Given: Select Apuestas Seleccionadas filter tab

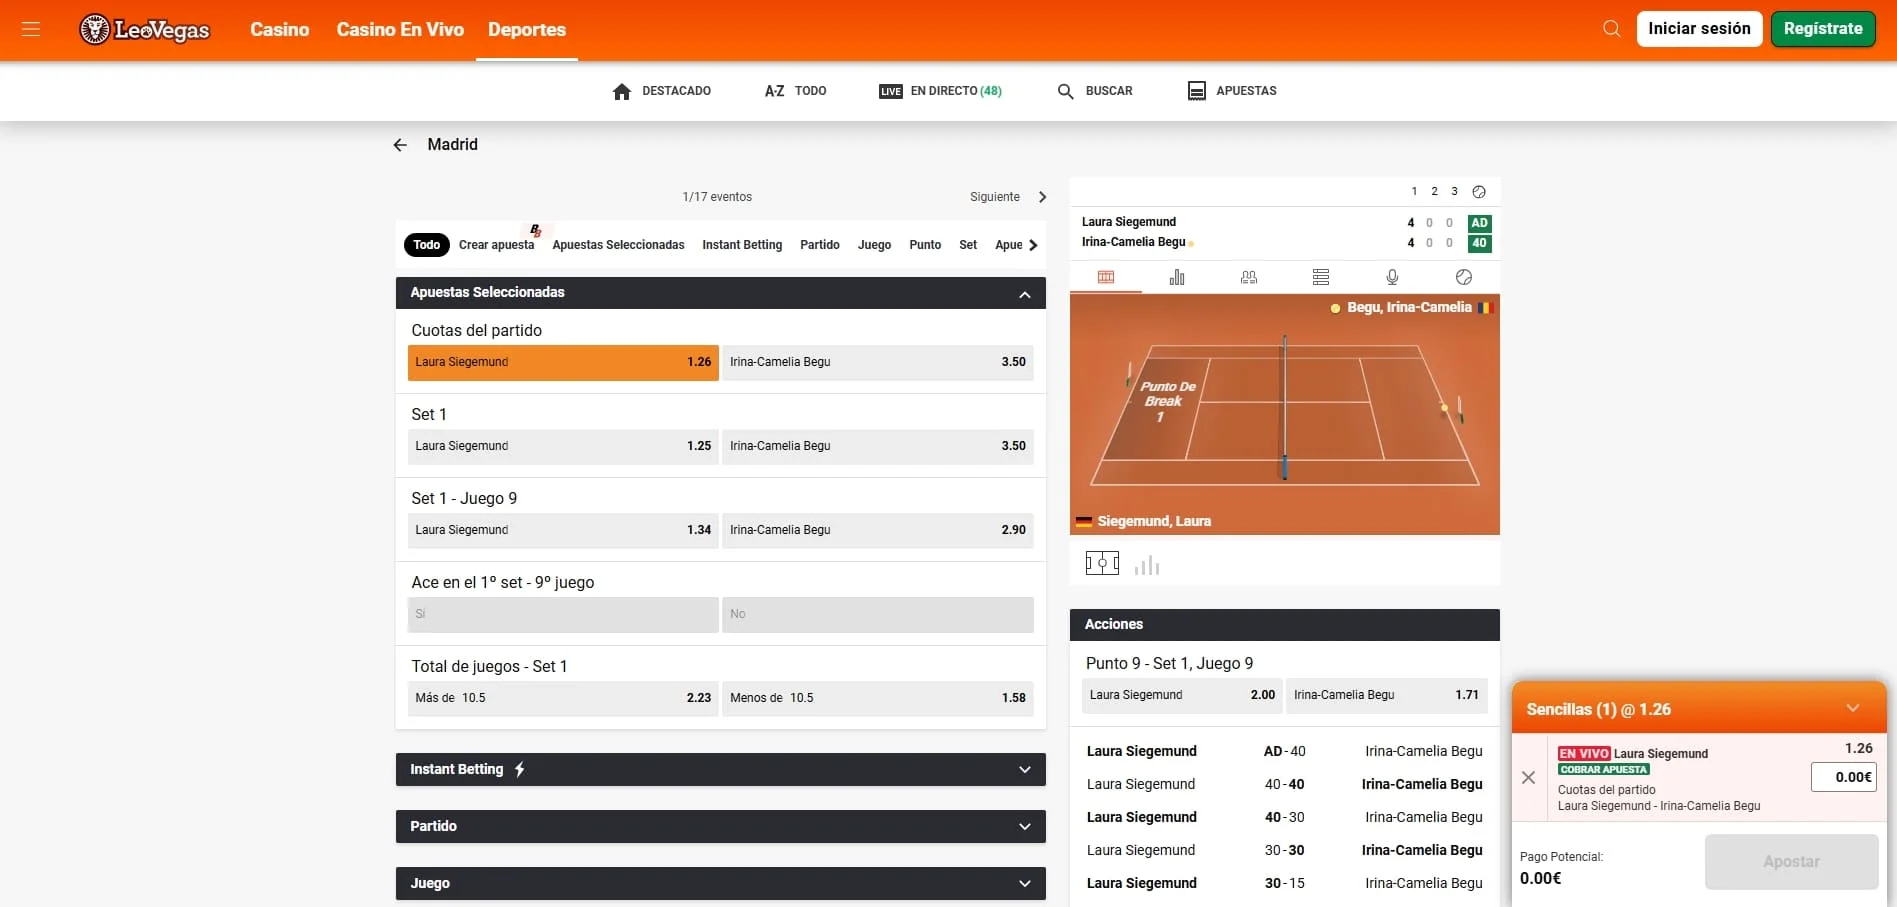Looking at the screenshot, I should [618, 245].
